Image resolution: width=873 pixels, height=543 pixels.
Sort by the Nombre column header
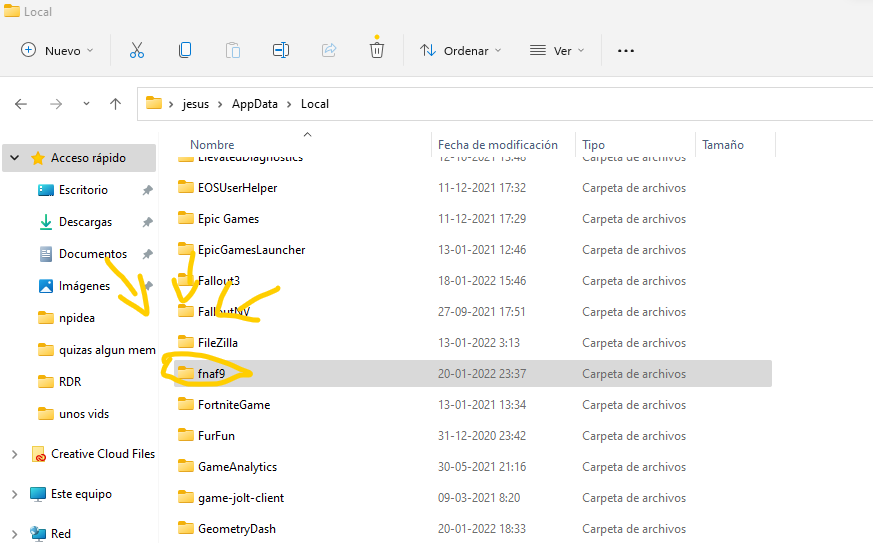point(212,145)
